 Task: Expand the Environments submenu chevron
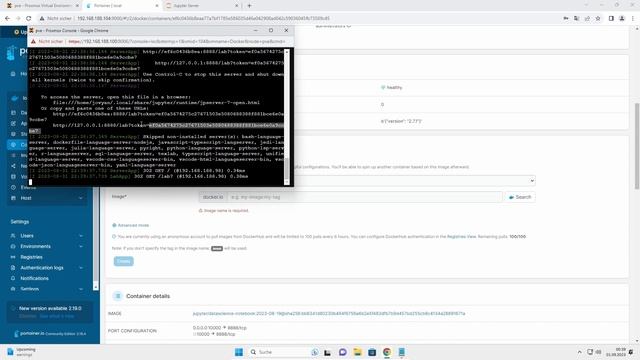coord(81,247)
